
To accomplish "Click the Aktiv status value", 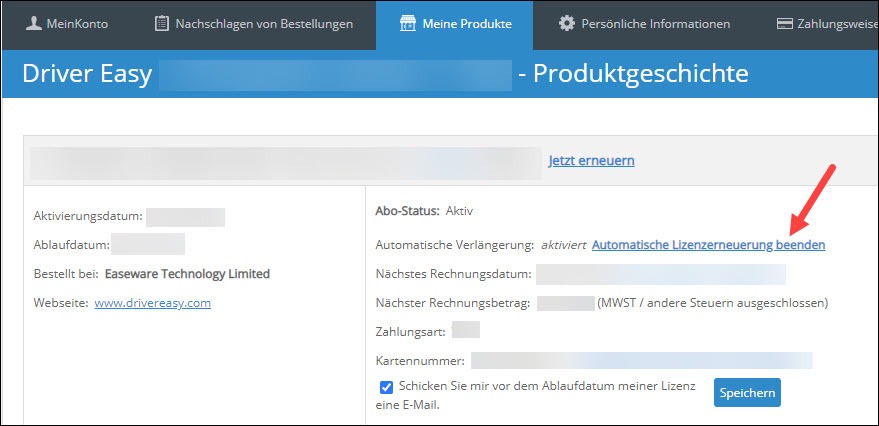I will tap(459, 211).
